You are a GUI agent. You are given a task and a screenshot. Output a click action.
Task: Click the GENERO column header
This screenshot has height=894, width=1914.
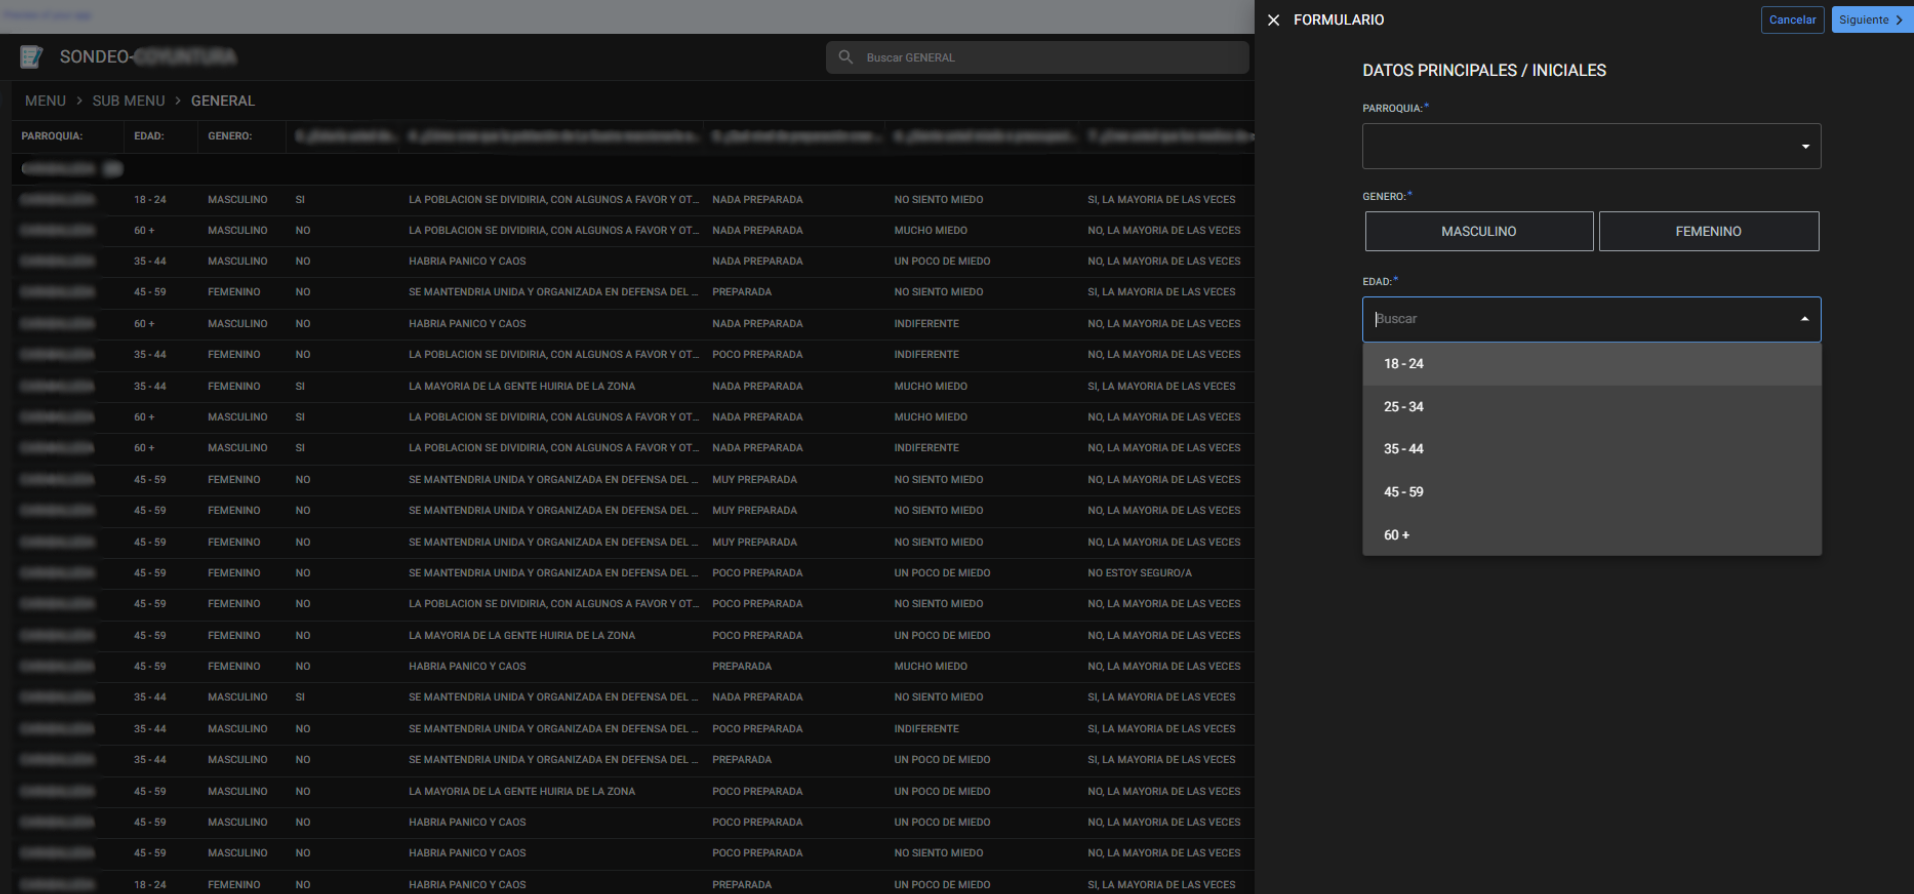(x=230, y=136)
